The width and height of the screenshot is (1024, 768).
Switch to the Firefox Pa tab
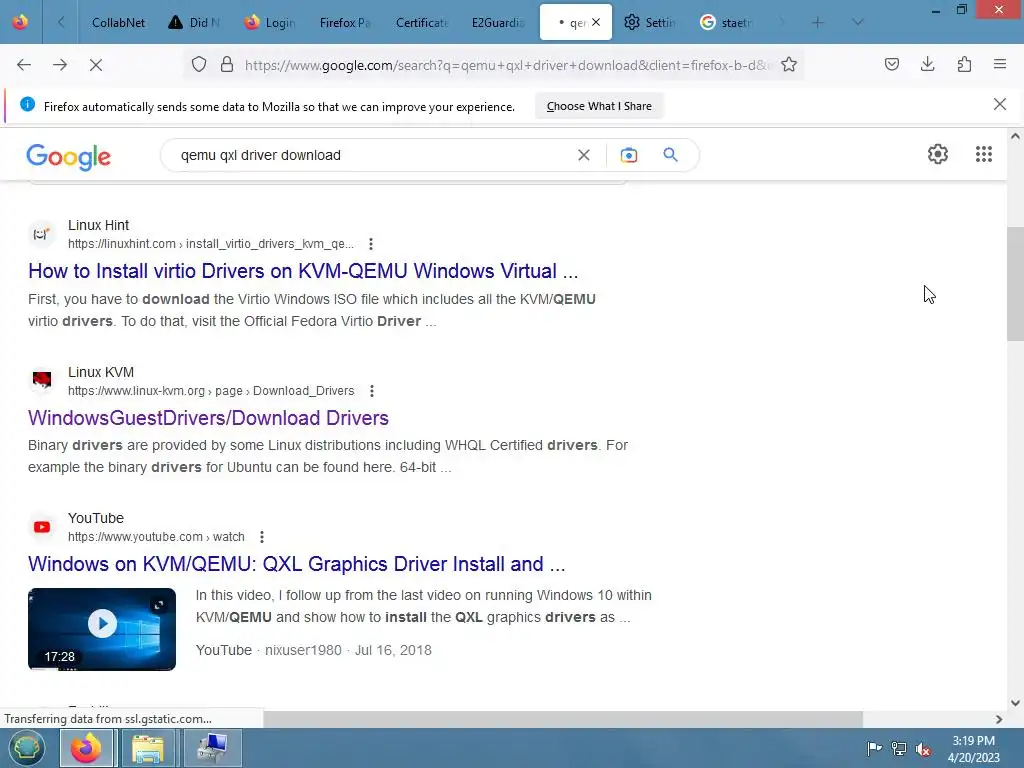tap(345, 22)
